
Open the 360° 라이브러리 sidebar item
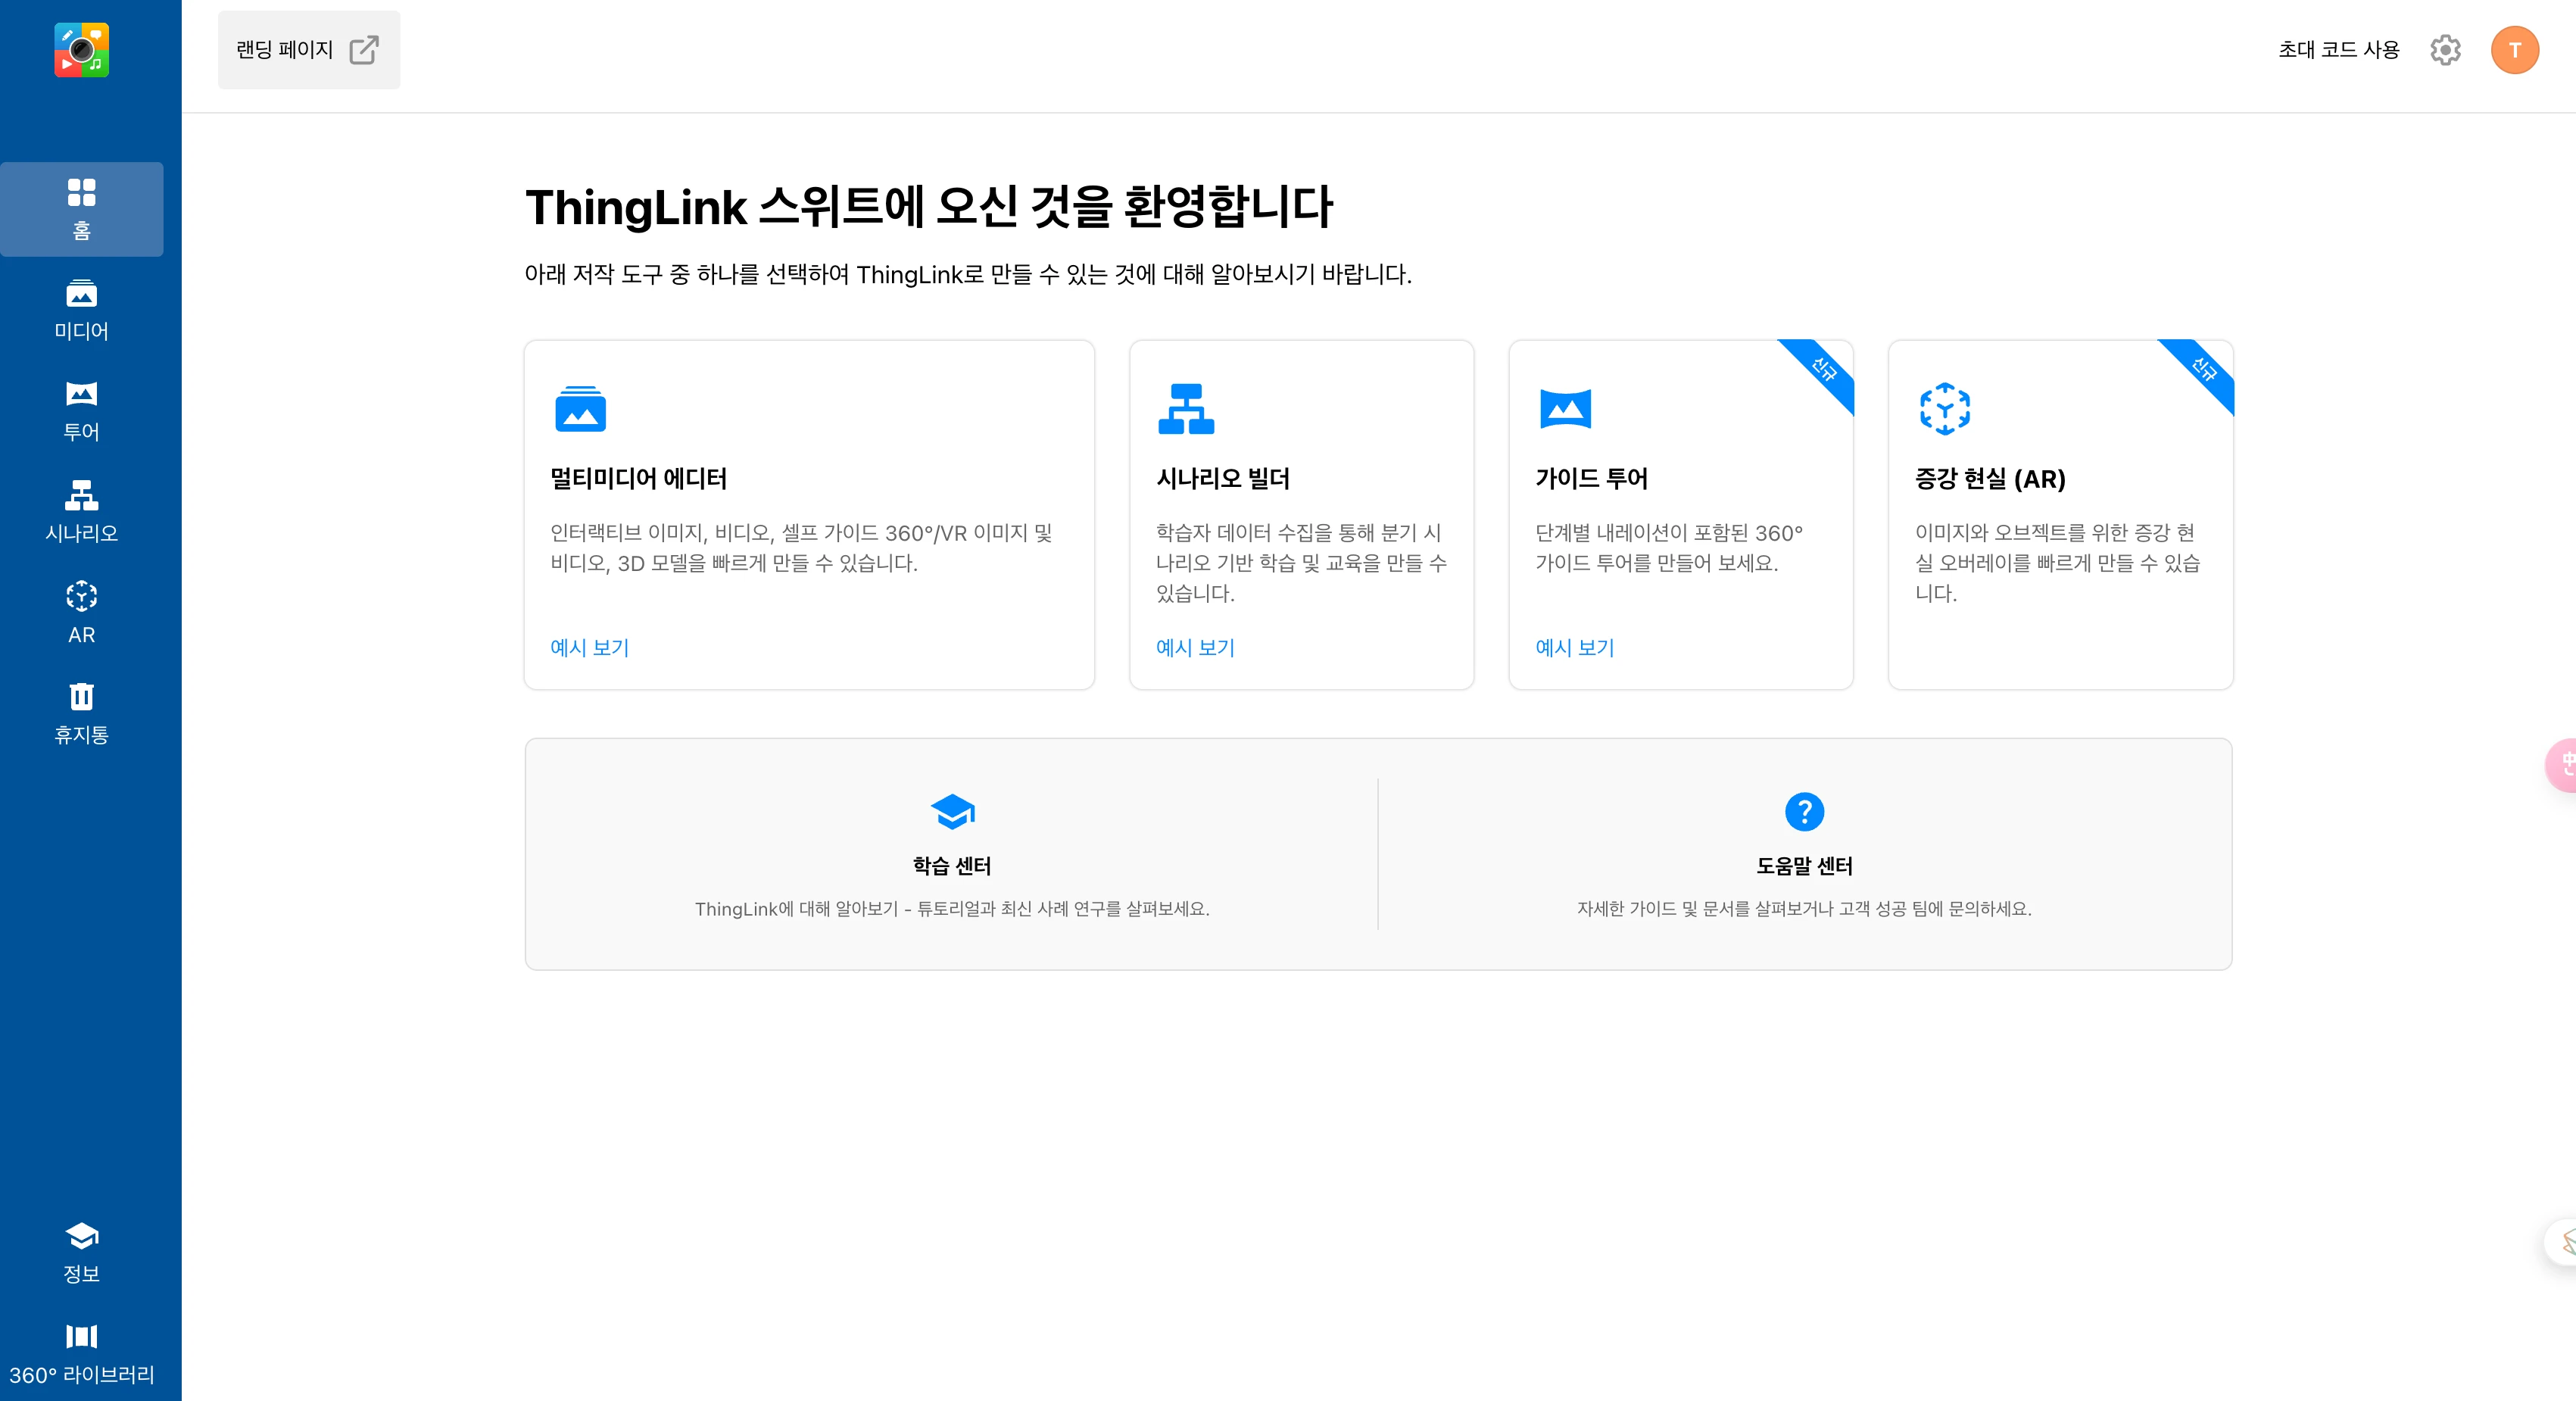click(81, 1354)
